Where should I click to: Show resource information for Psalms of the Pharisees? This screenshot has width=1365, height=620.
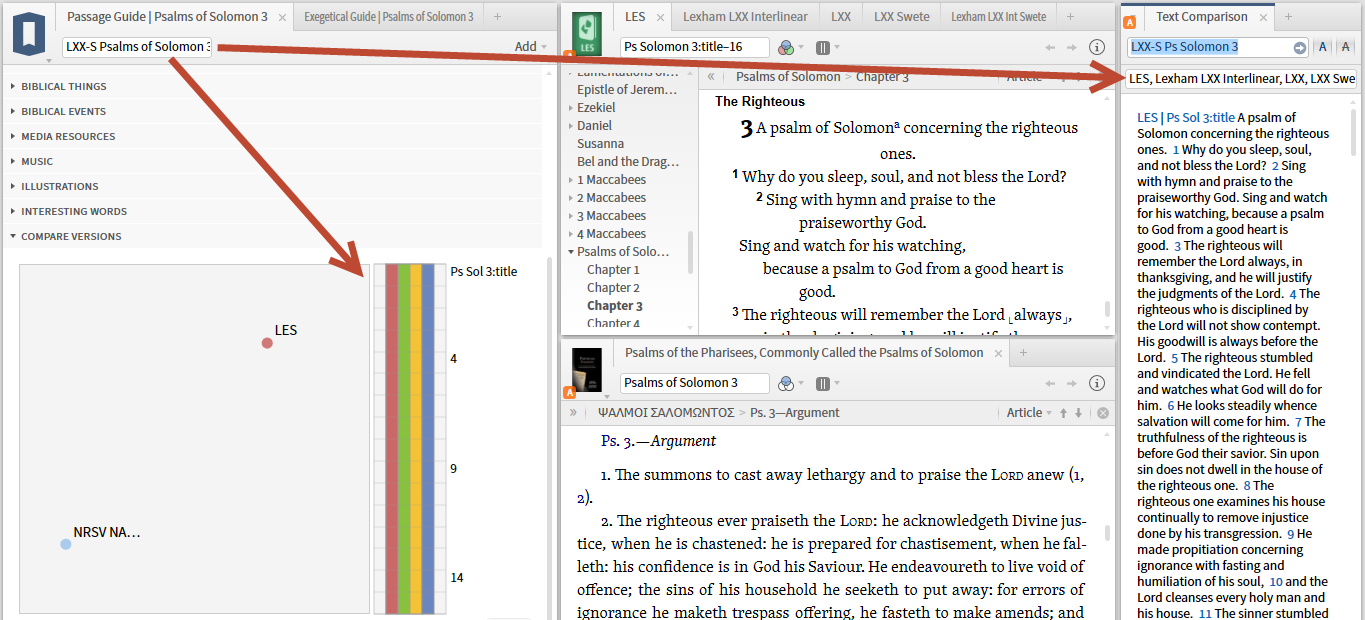1097,383
